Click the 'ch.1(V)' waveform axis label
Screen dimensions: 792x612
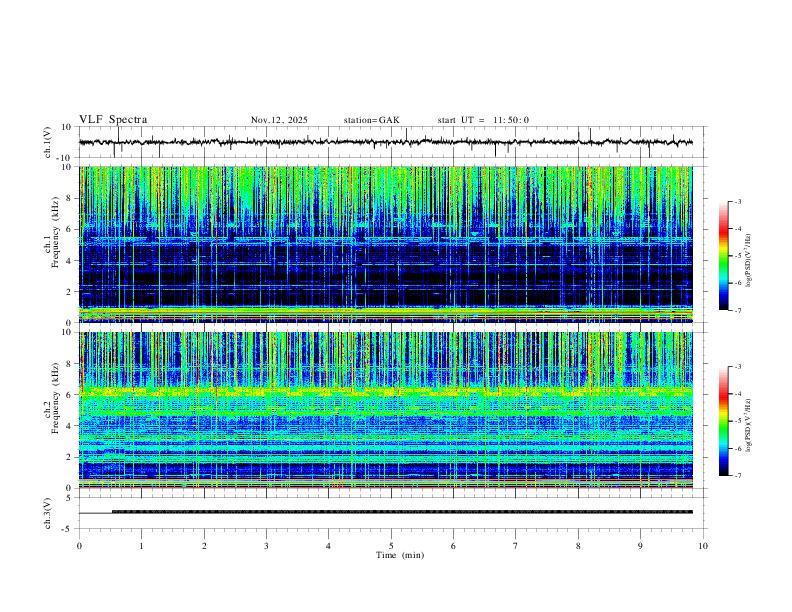click(x=48, y=142)
